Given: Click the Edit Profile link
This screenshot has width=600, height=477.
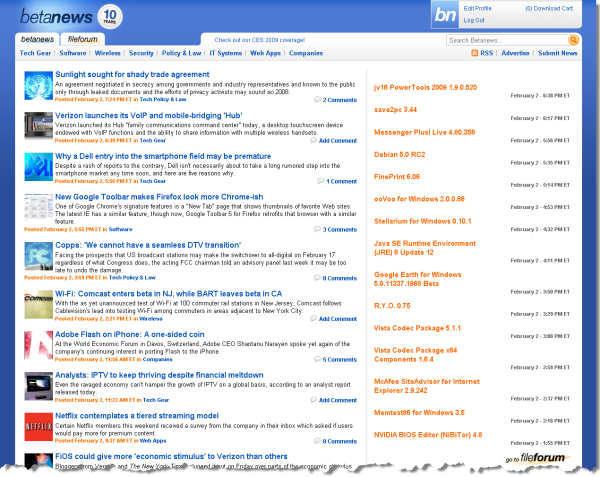Looking at the screenshot, I should (478, 8).
